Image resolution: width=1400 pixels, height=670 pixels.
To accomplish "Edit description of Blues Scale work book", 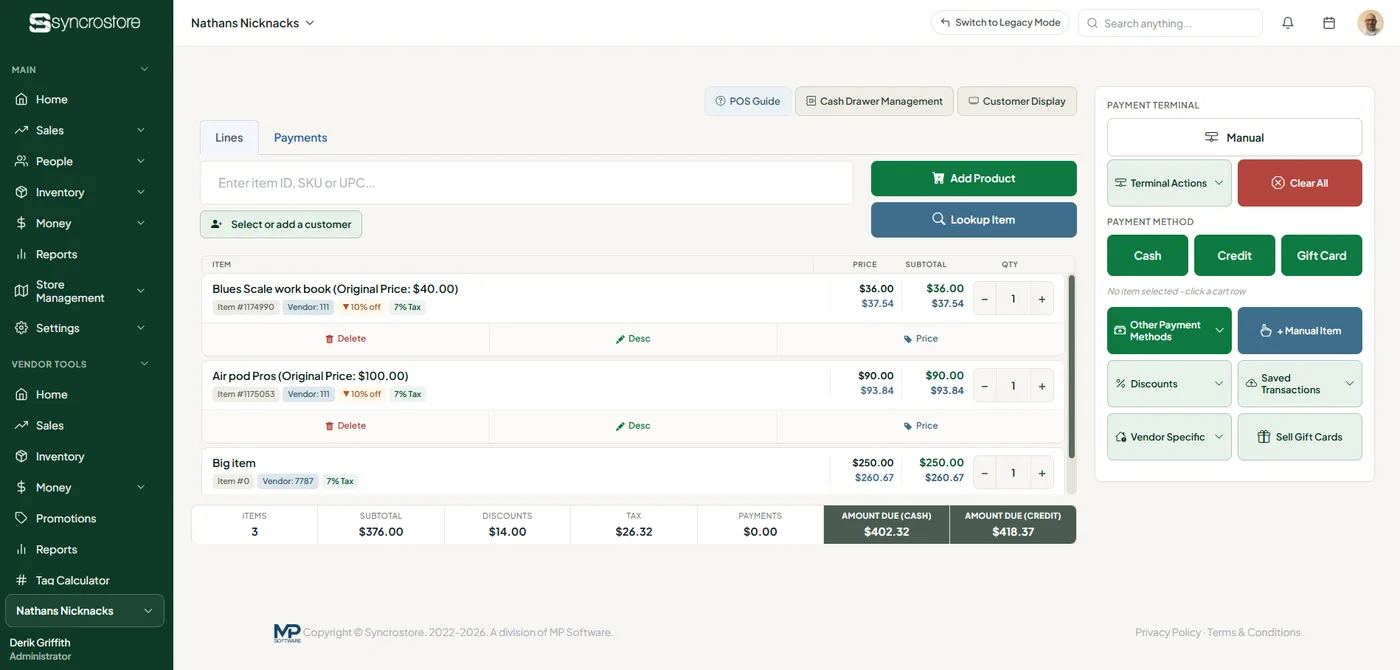I will 633,339.
